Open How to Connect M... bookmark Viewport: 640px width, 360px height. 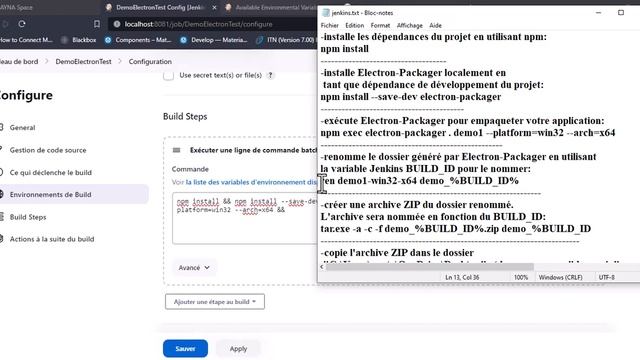[26, 40]
